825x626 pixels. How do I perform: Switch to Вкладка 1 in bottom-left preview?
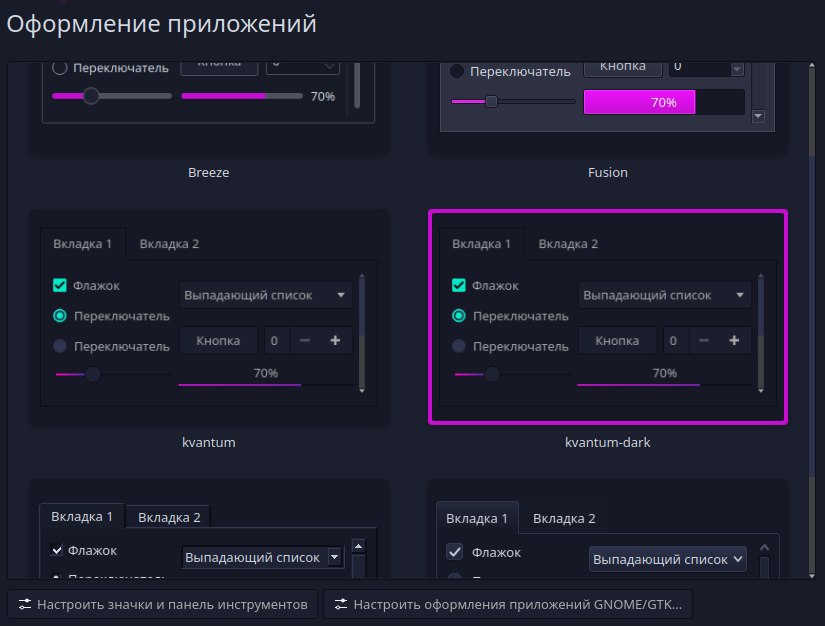pos(82,517)
